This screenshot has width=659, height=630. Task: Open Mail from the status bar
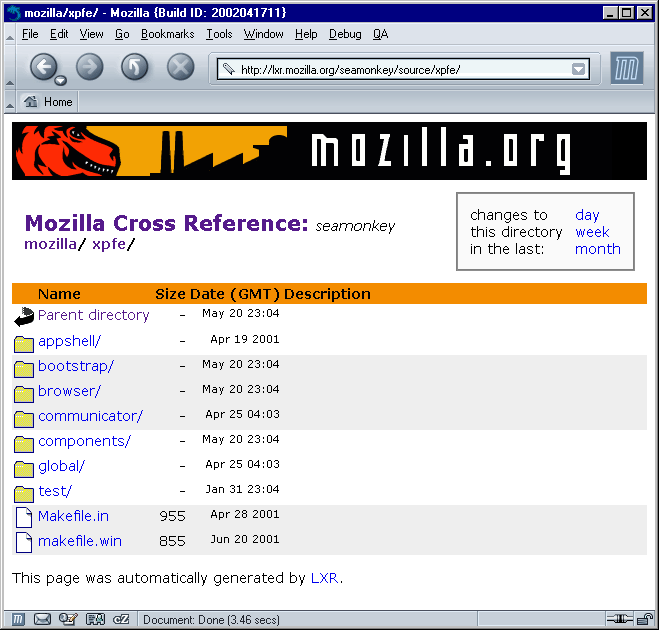click(42, 620)
